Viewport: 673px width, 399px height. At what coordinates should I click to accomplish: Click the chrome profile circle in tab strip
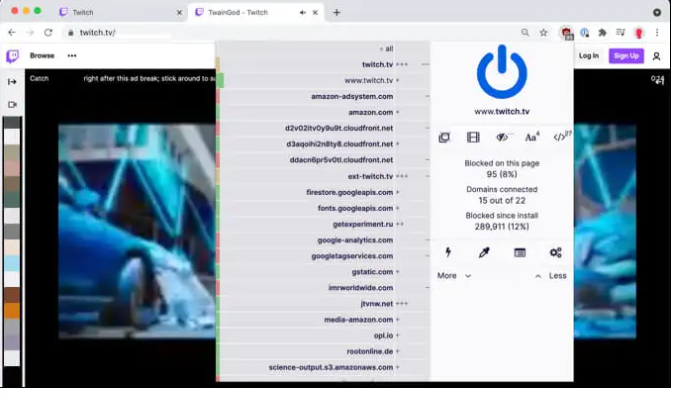coord(657,12)
